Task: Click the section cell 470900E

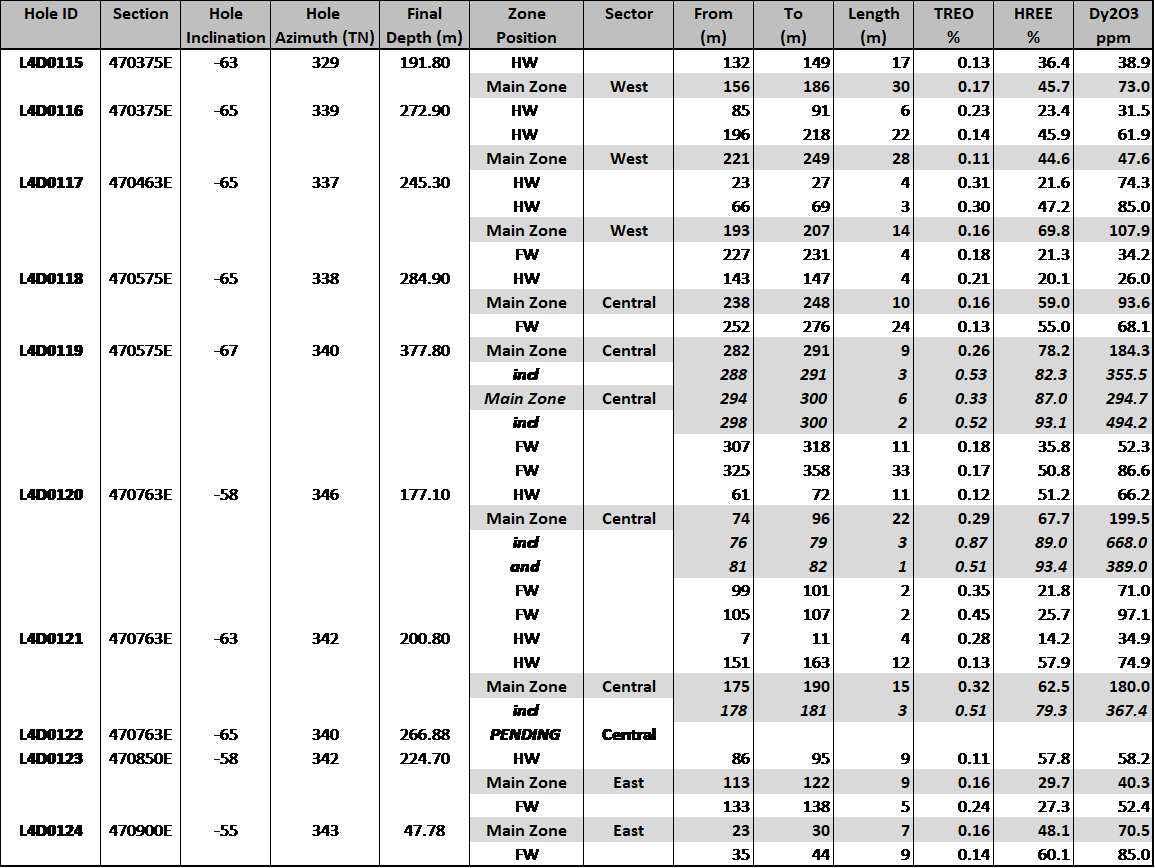Action: pyautogui.click(x=140, y=830)
